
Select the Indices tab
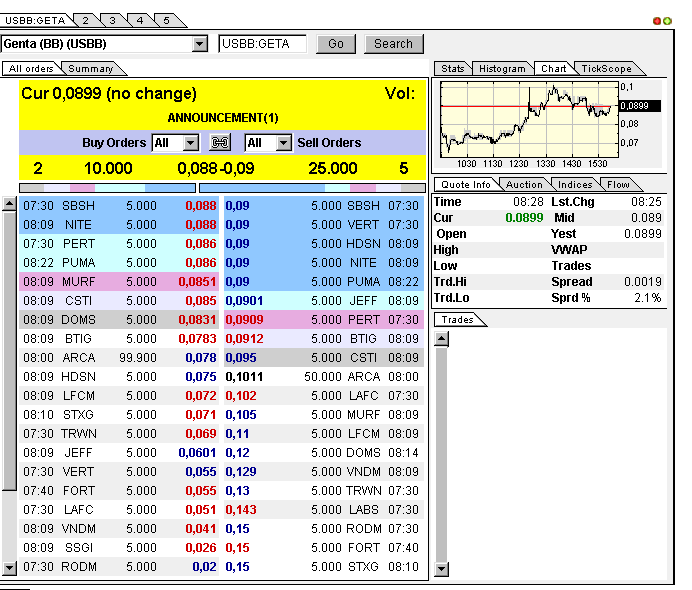pyautogui.click(x=575, y=184)
